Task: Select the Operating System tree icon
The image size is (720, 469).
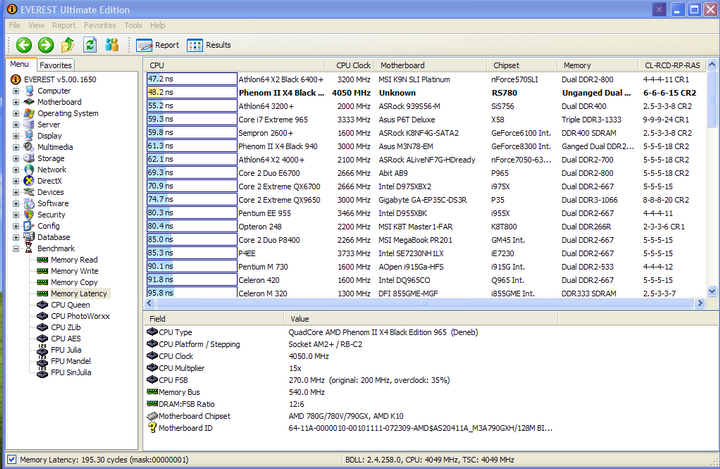Action: [29, 113]
